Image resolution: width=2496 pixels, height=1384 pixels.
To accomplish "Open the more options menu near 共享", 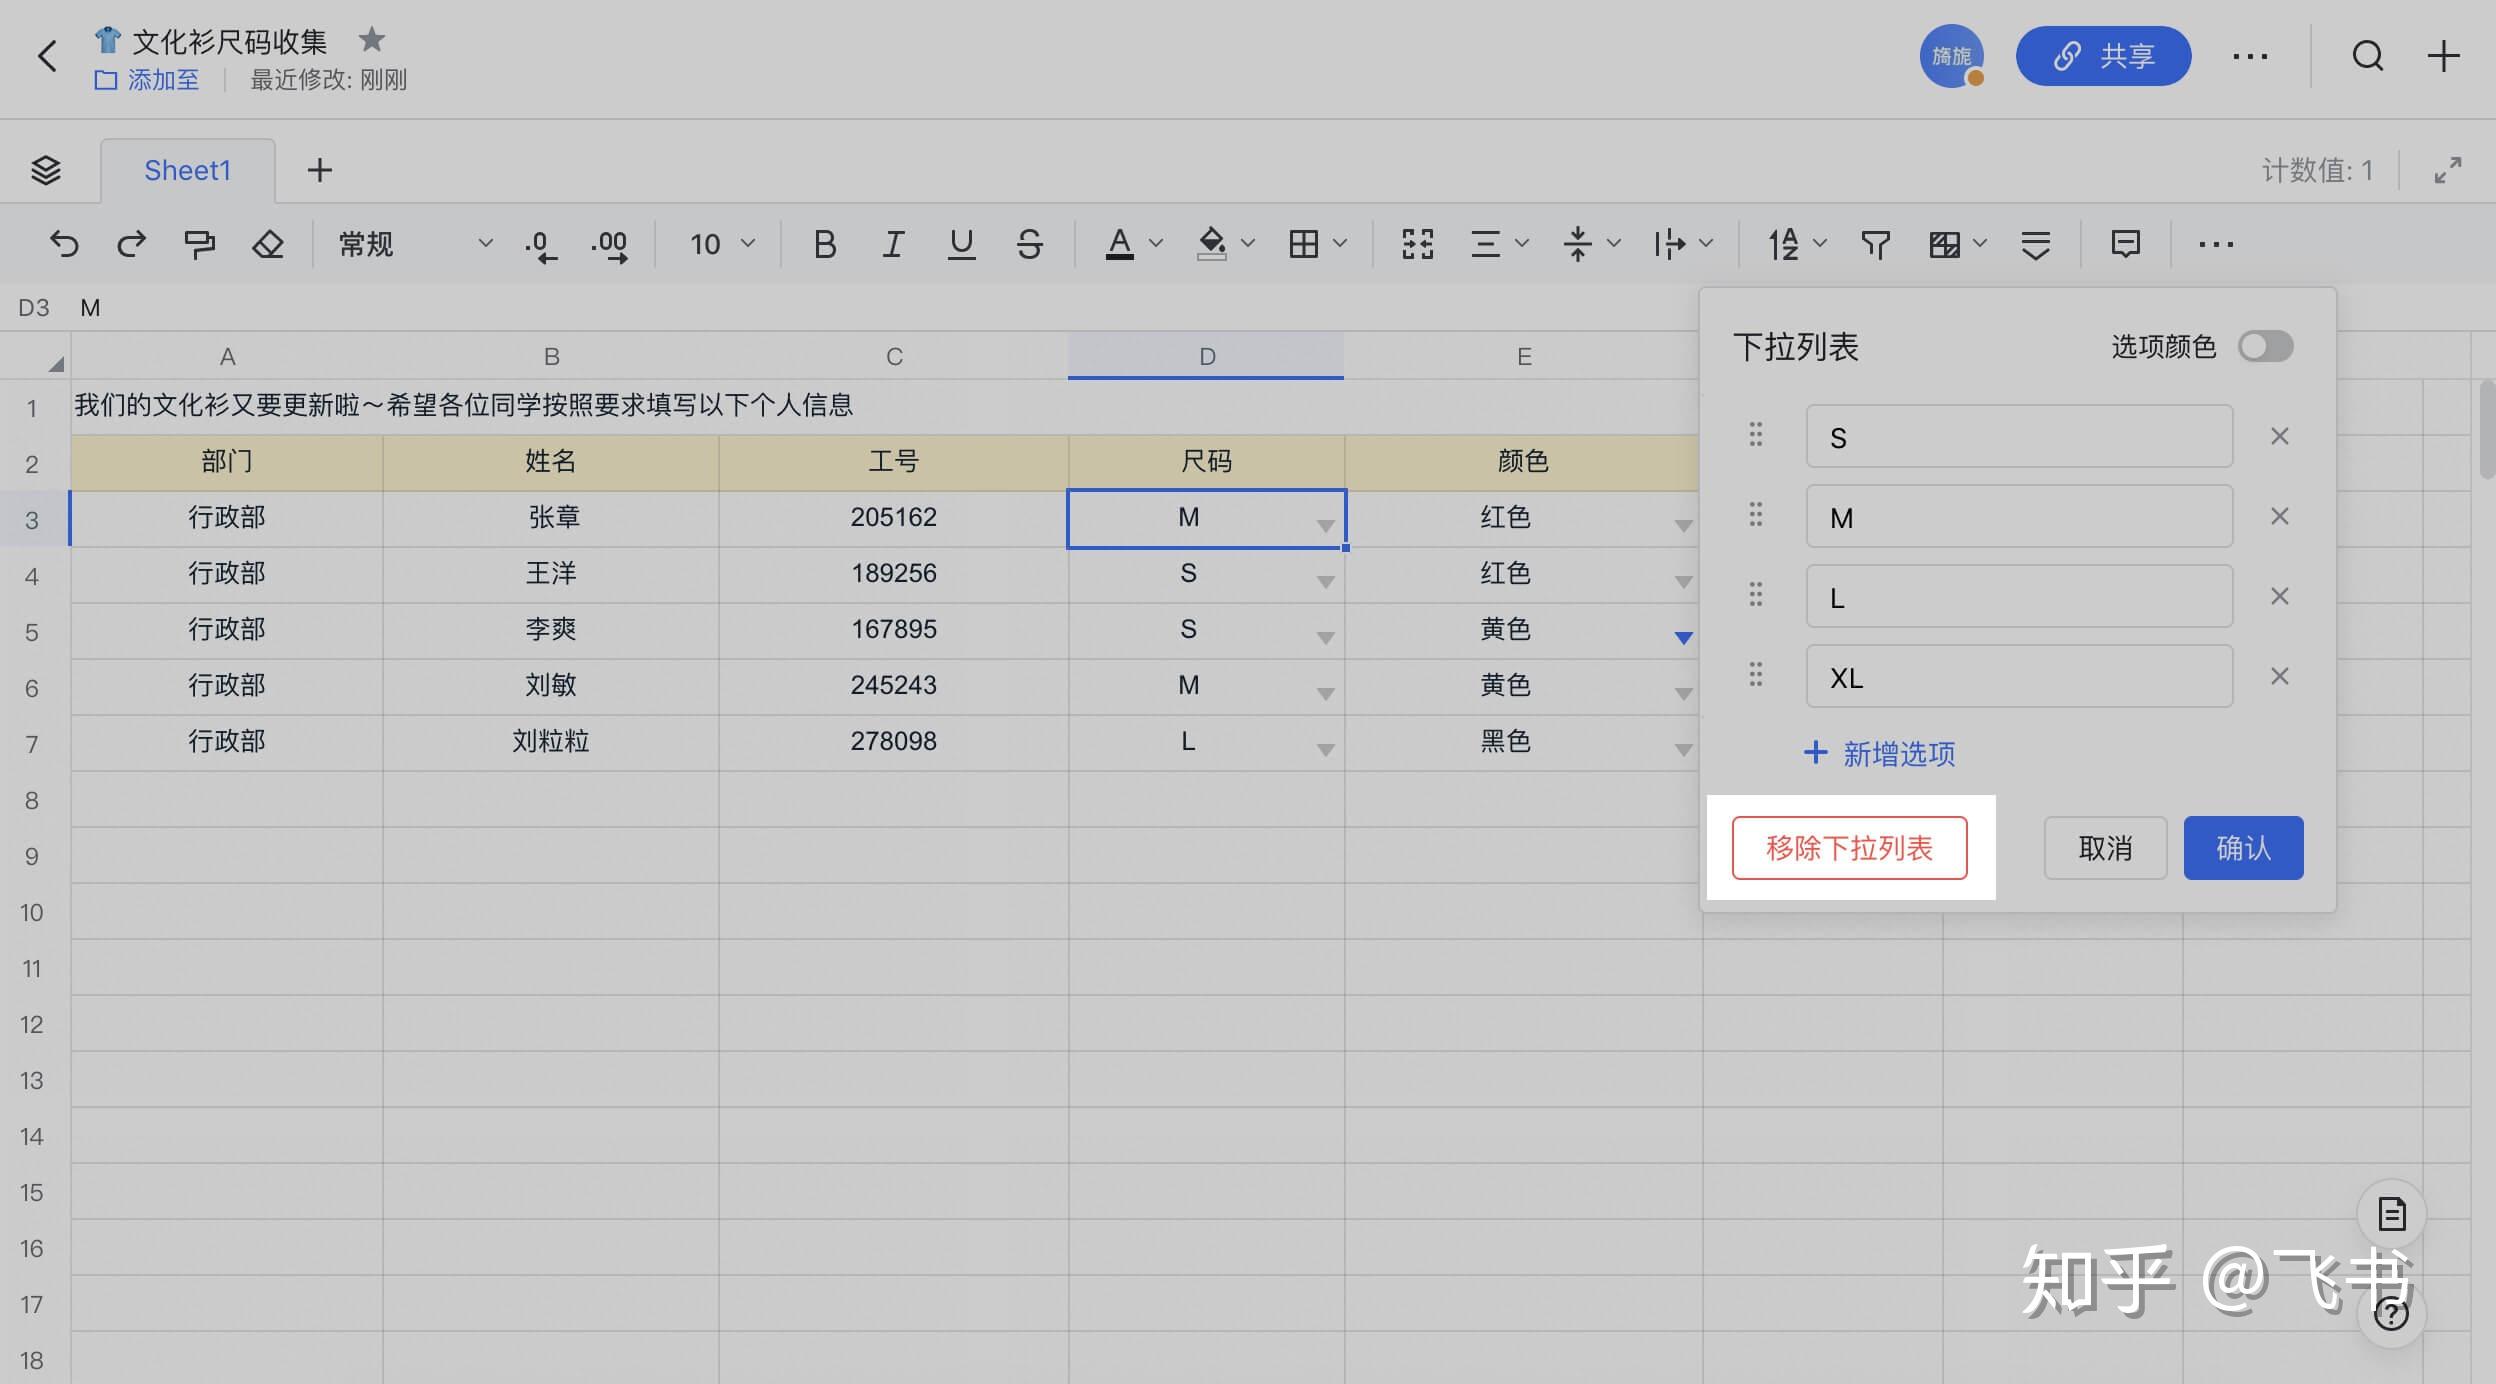I will 2251,55.
